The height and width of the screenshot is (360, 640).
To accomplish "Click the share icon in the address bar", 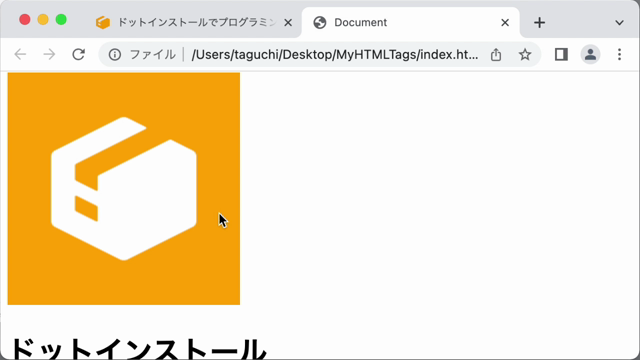I will click(x=496, y=54).
